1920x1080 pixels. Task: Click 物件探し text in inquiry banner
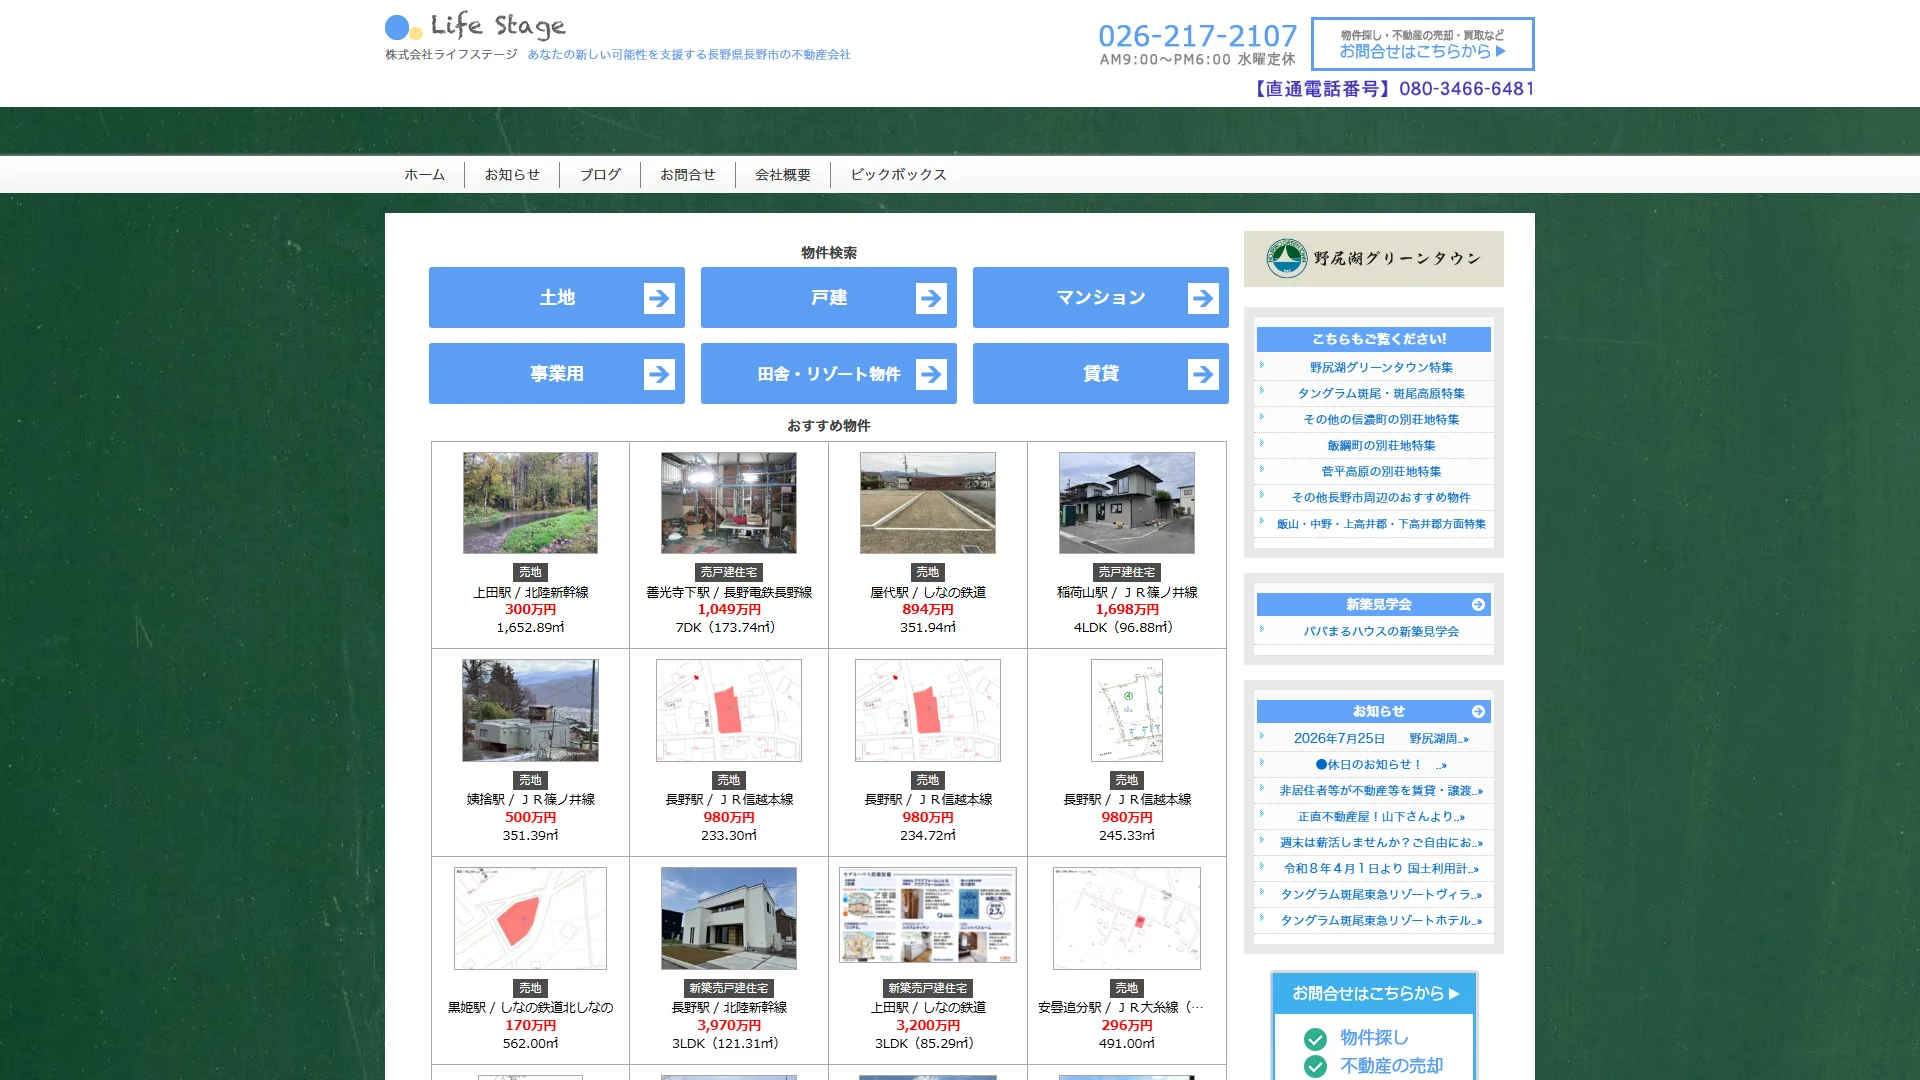pos(1374,1038)
